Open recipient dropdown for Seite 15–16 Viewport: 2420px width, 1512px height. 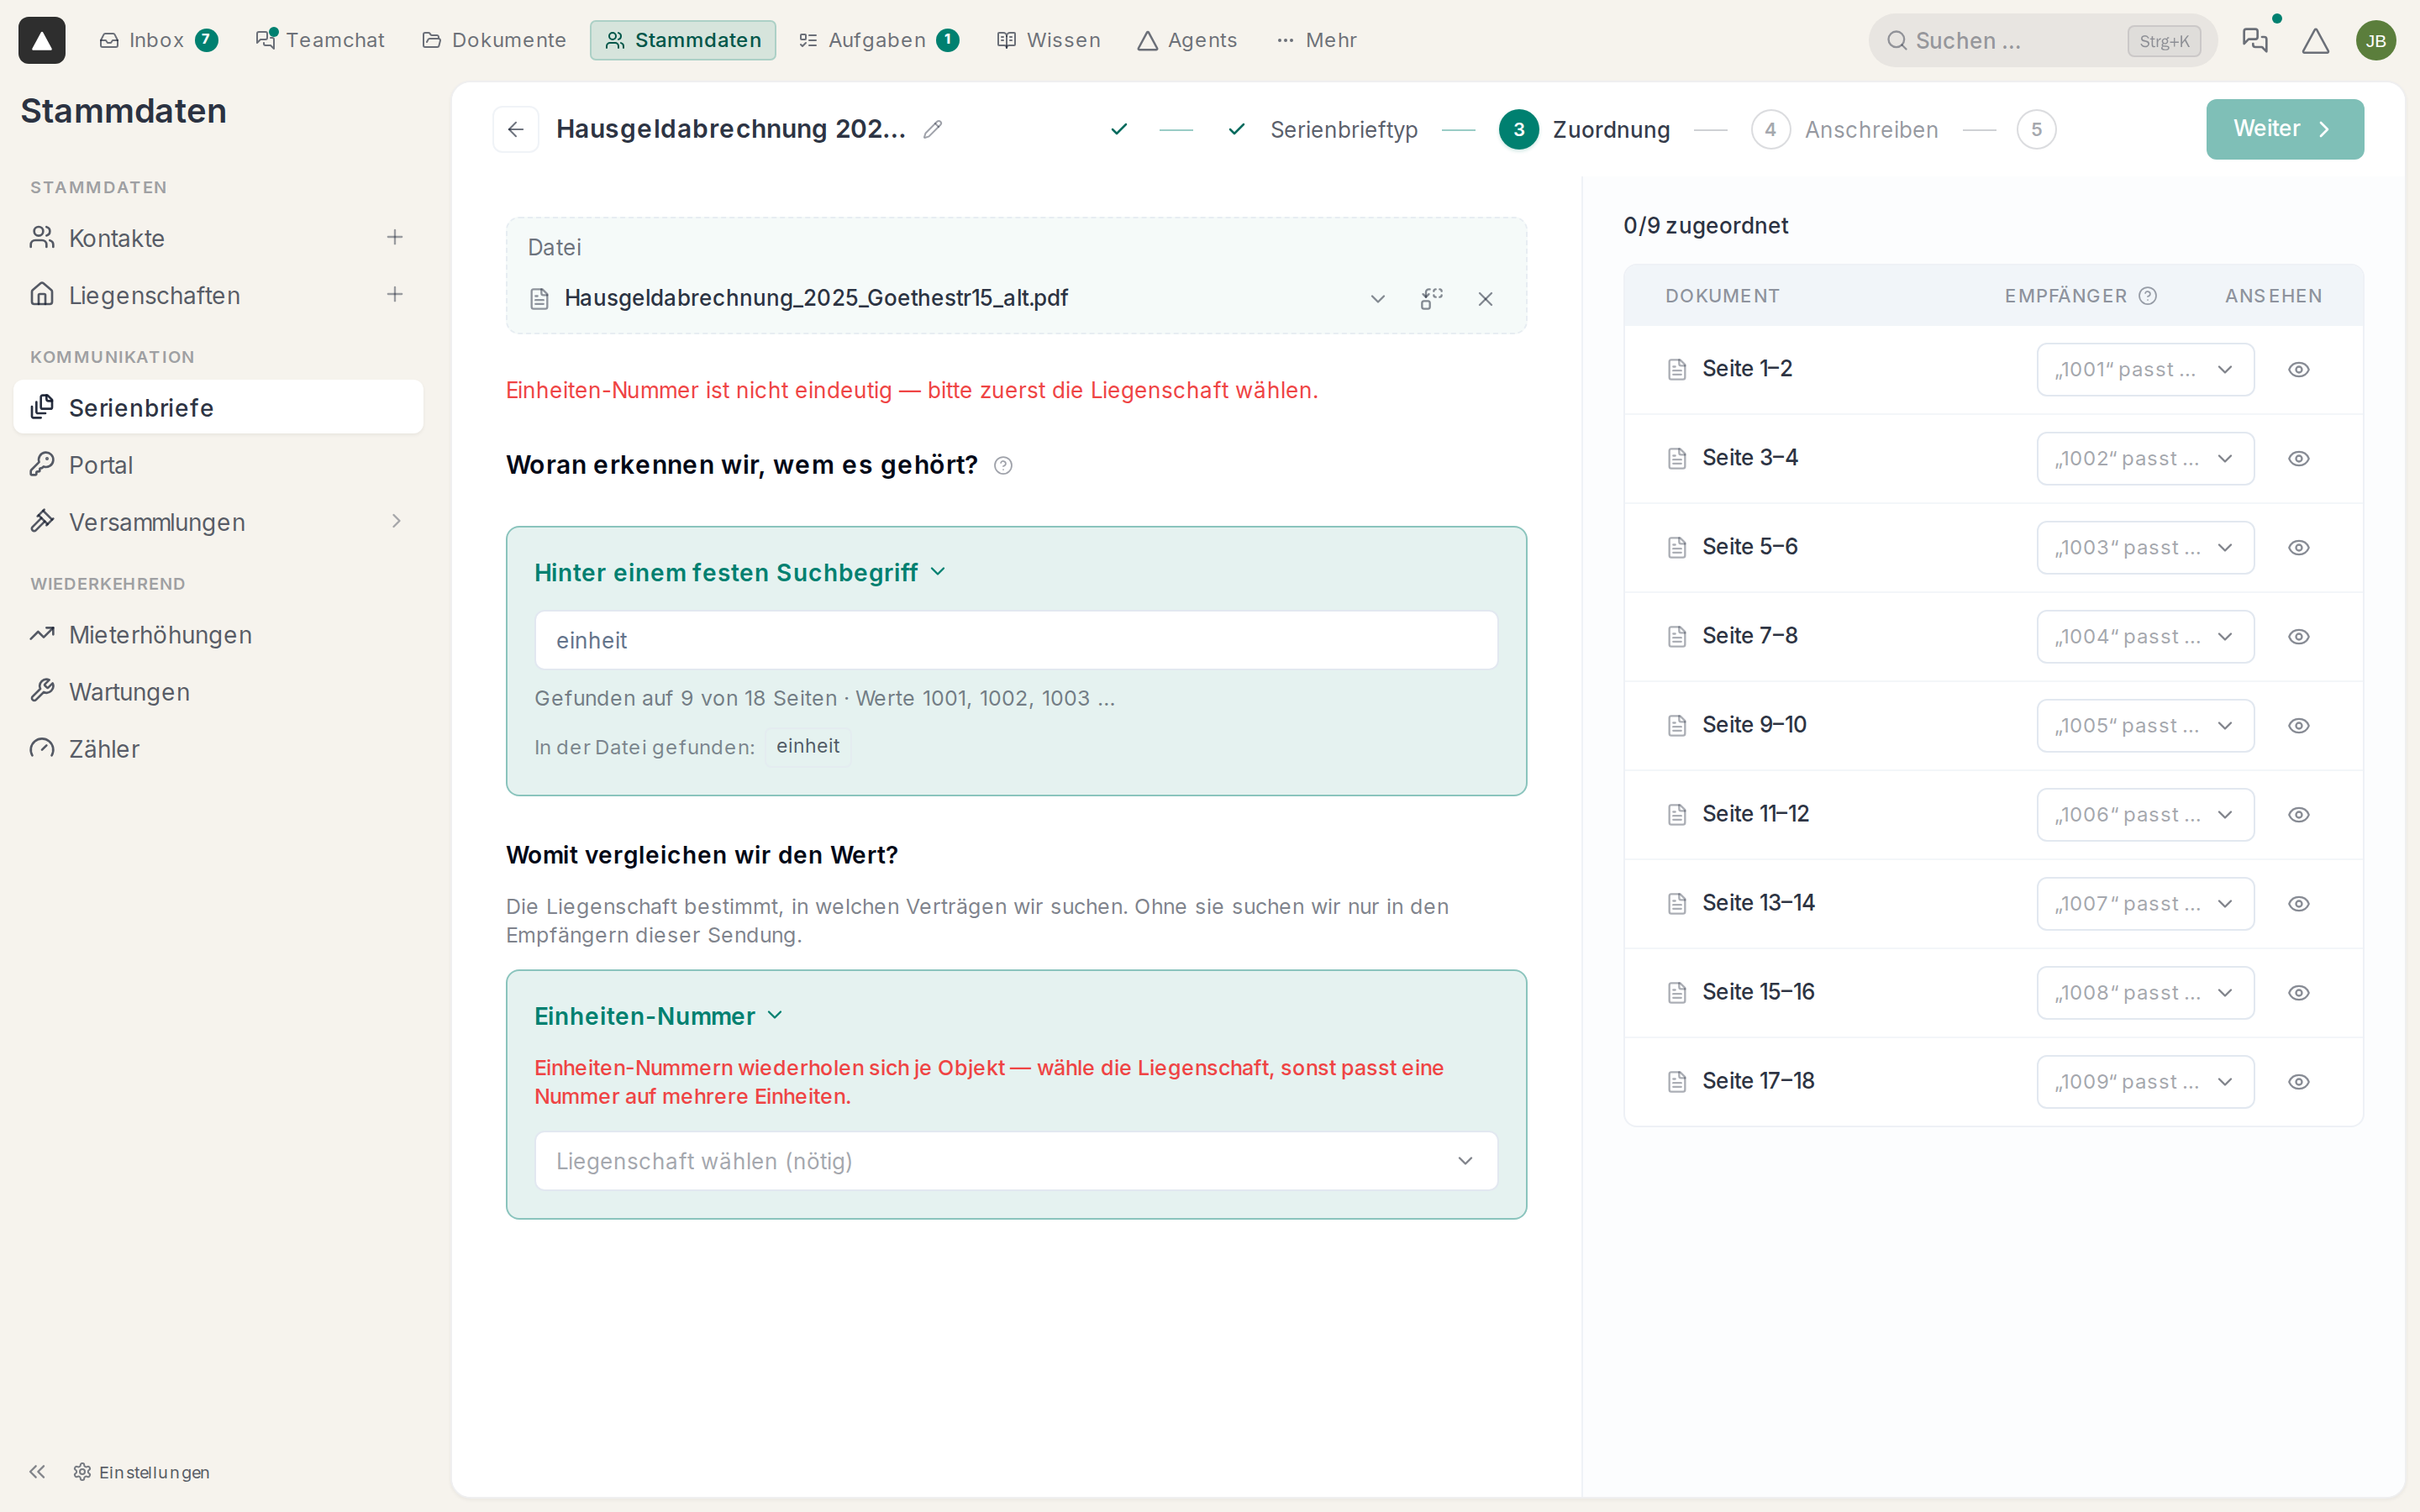pos(2145,993)
